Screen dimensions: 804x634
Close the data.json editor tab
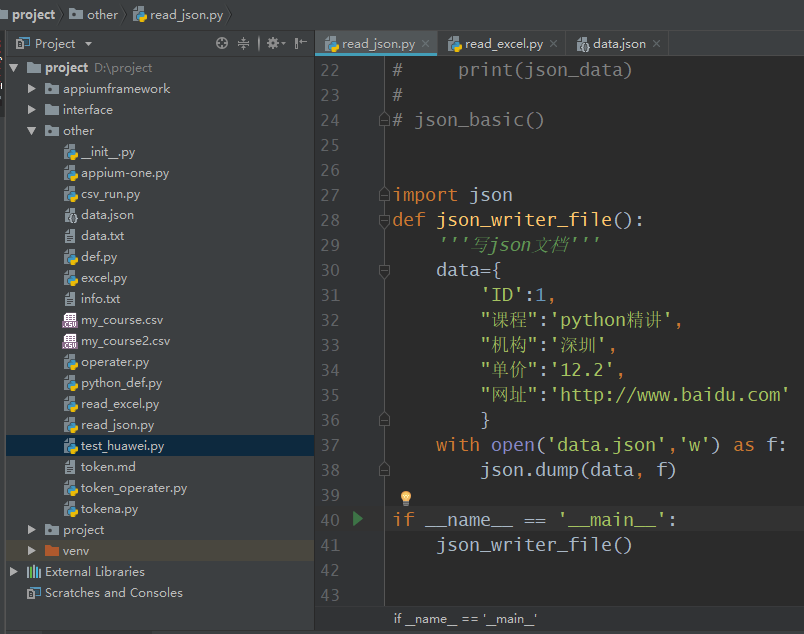coord(656,44)
